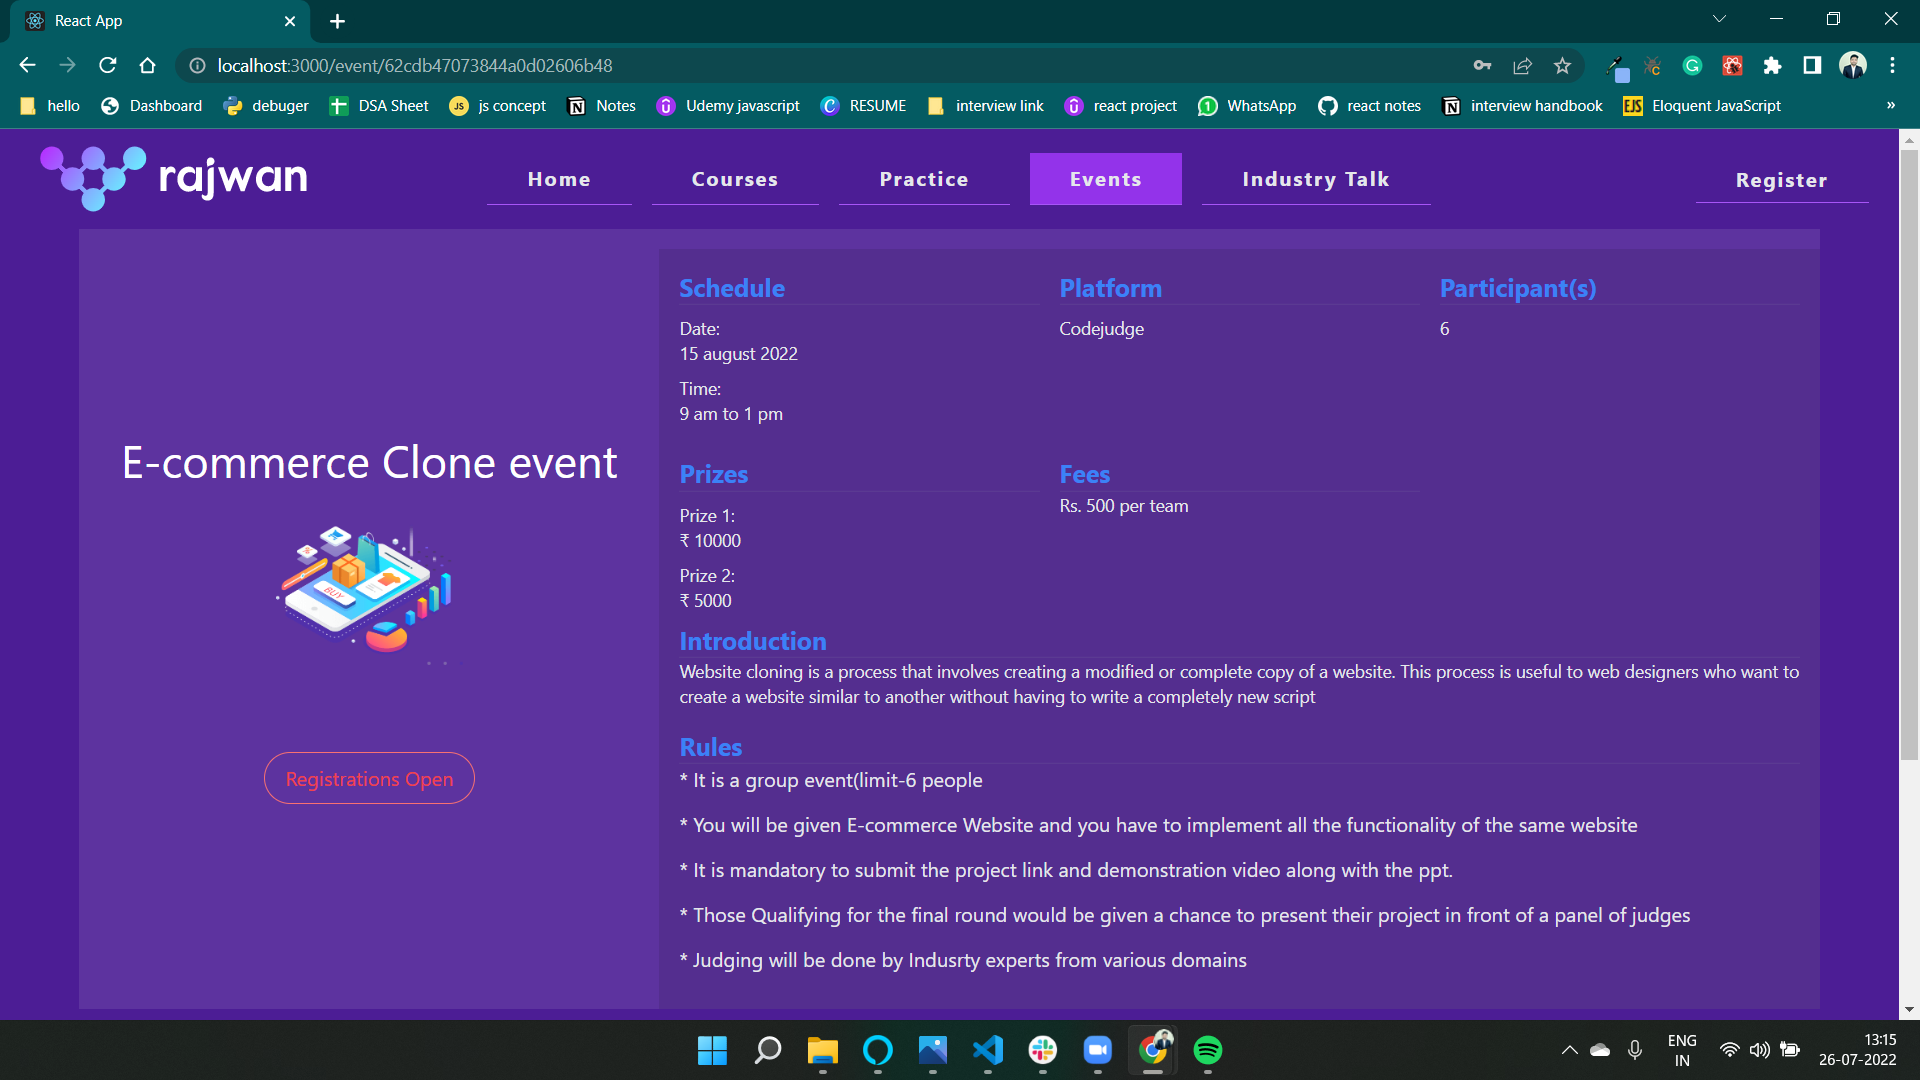The width and height of the screenshot is (1920, 1080).
Task: Expand the hidden bookmarks chevron
Action: pyautogui.click(x=1890, y=106)
